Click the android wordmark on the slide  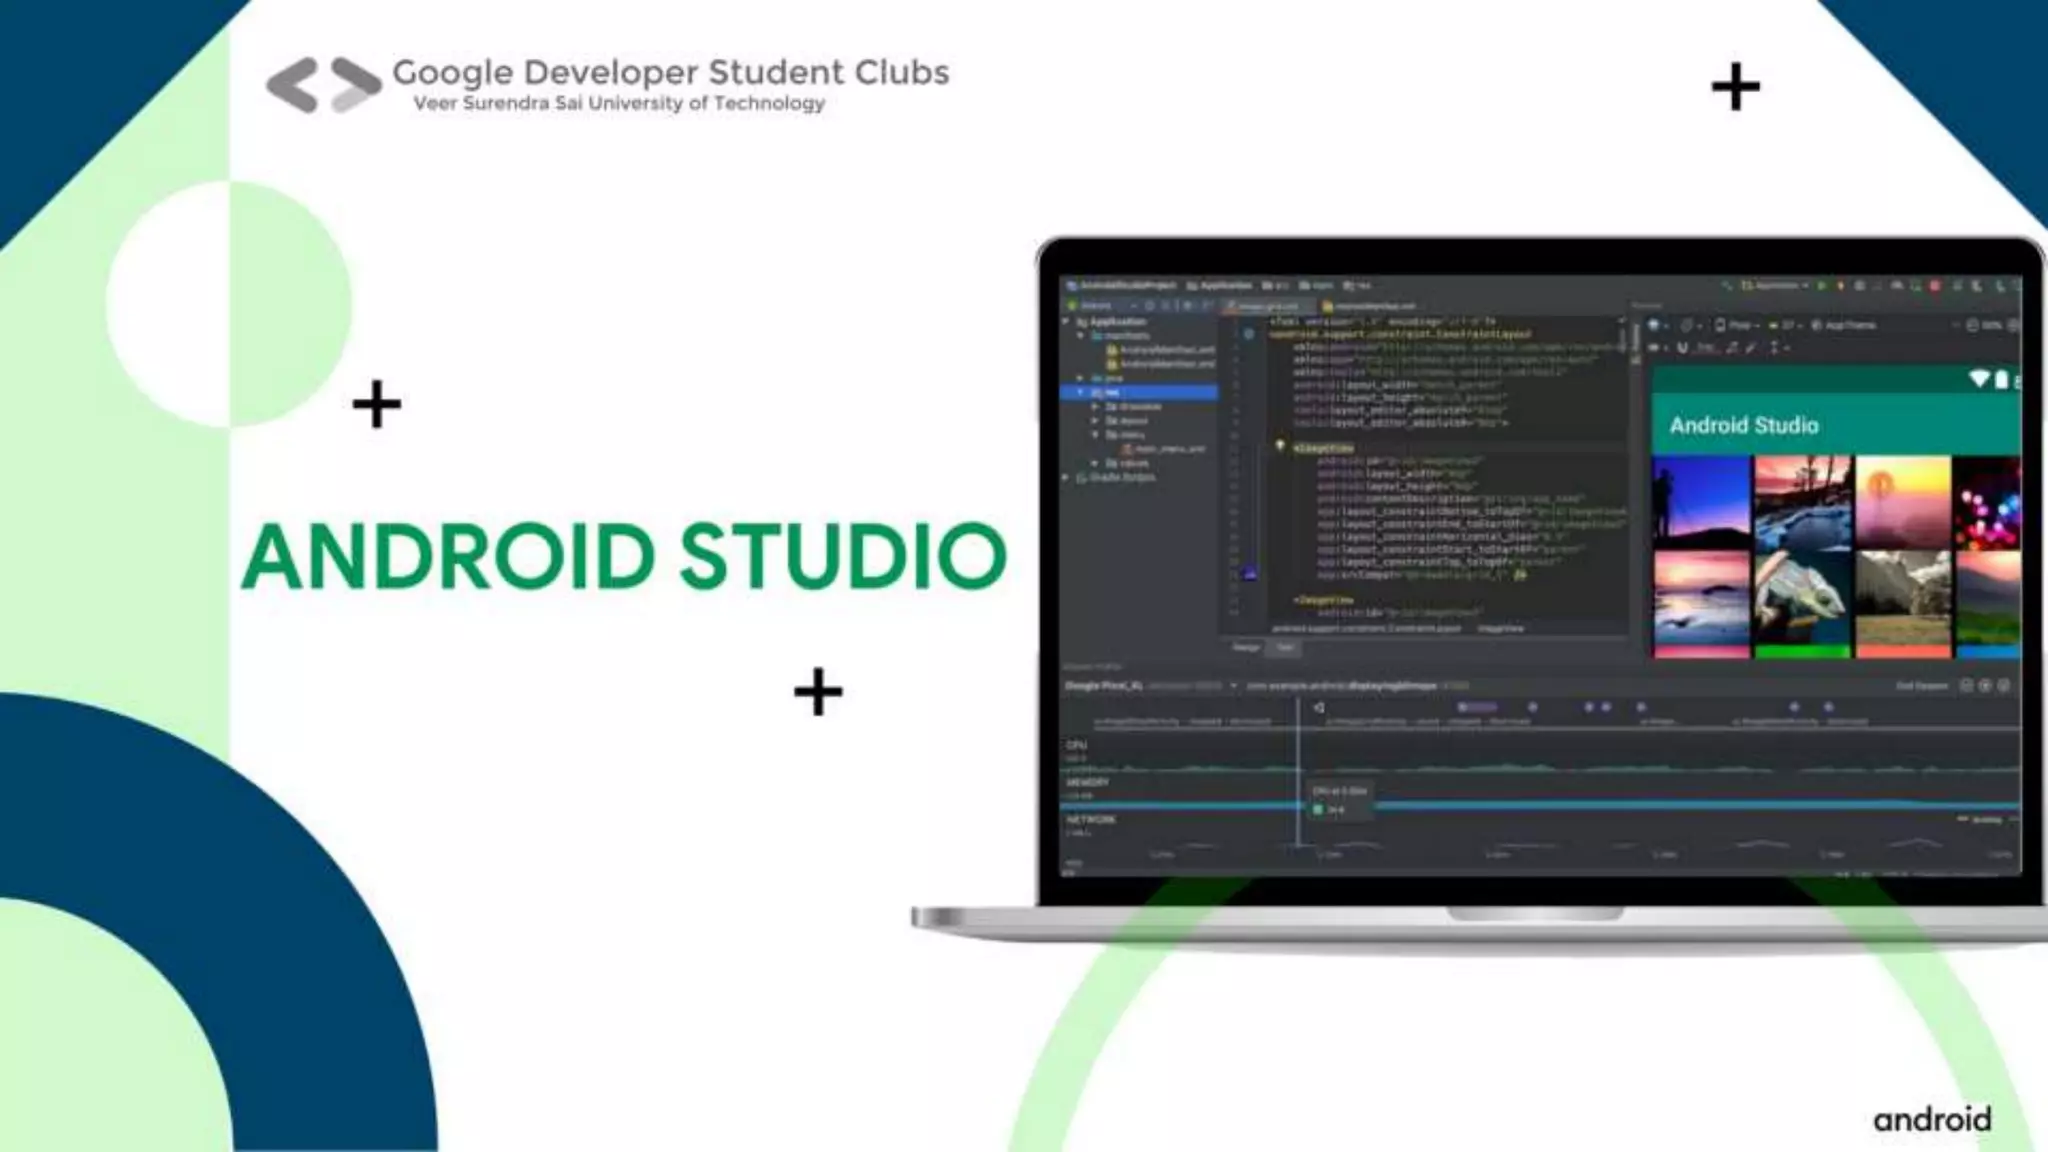1932,1119
